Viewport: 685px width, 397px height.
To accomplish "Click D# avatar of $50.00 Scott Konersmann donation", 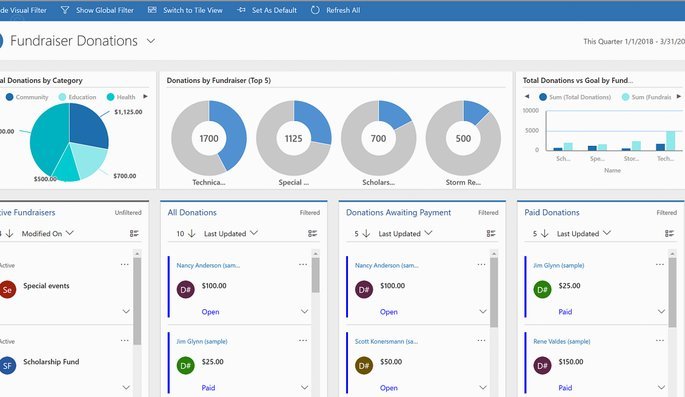I will pyautogui.click(x=364, y=366).
